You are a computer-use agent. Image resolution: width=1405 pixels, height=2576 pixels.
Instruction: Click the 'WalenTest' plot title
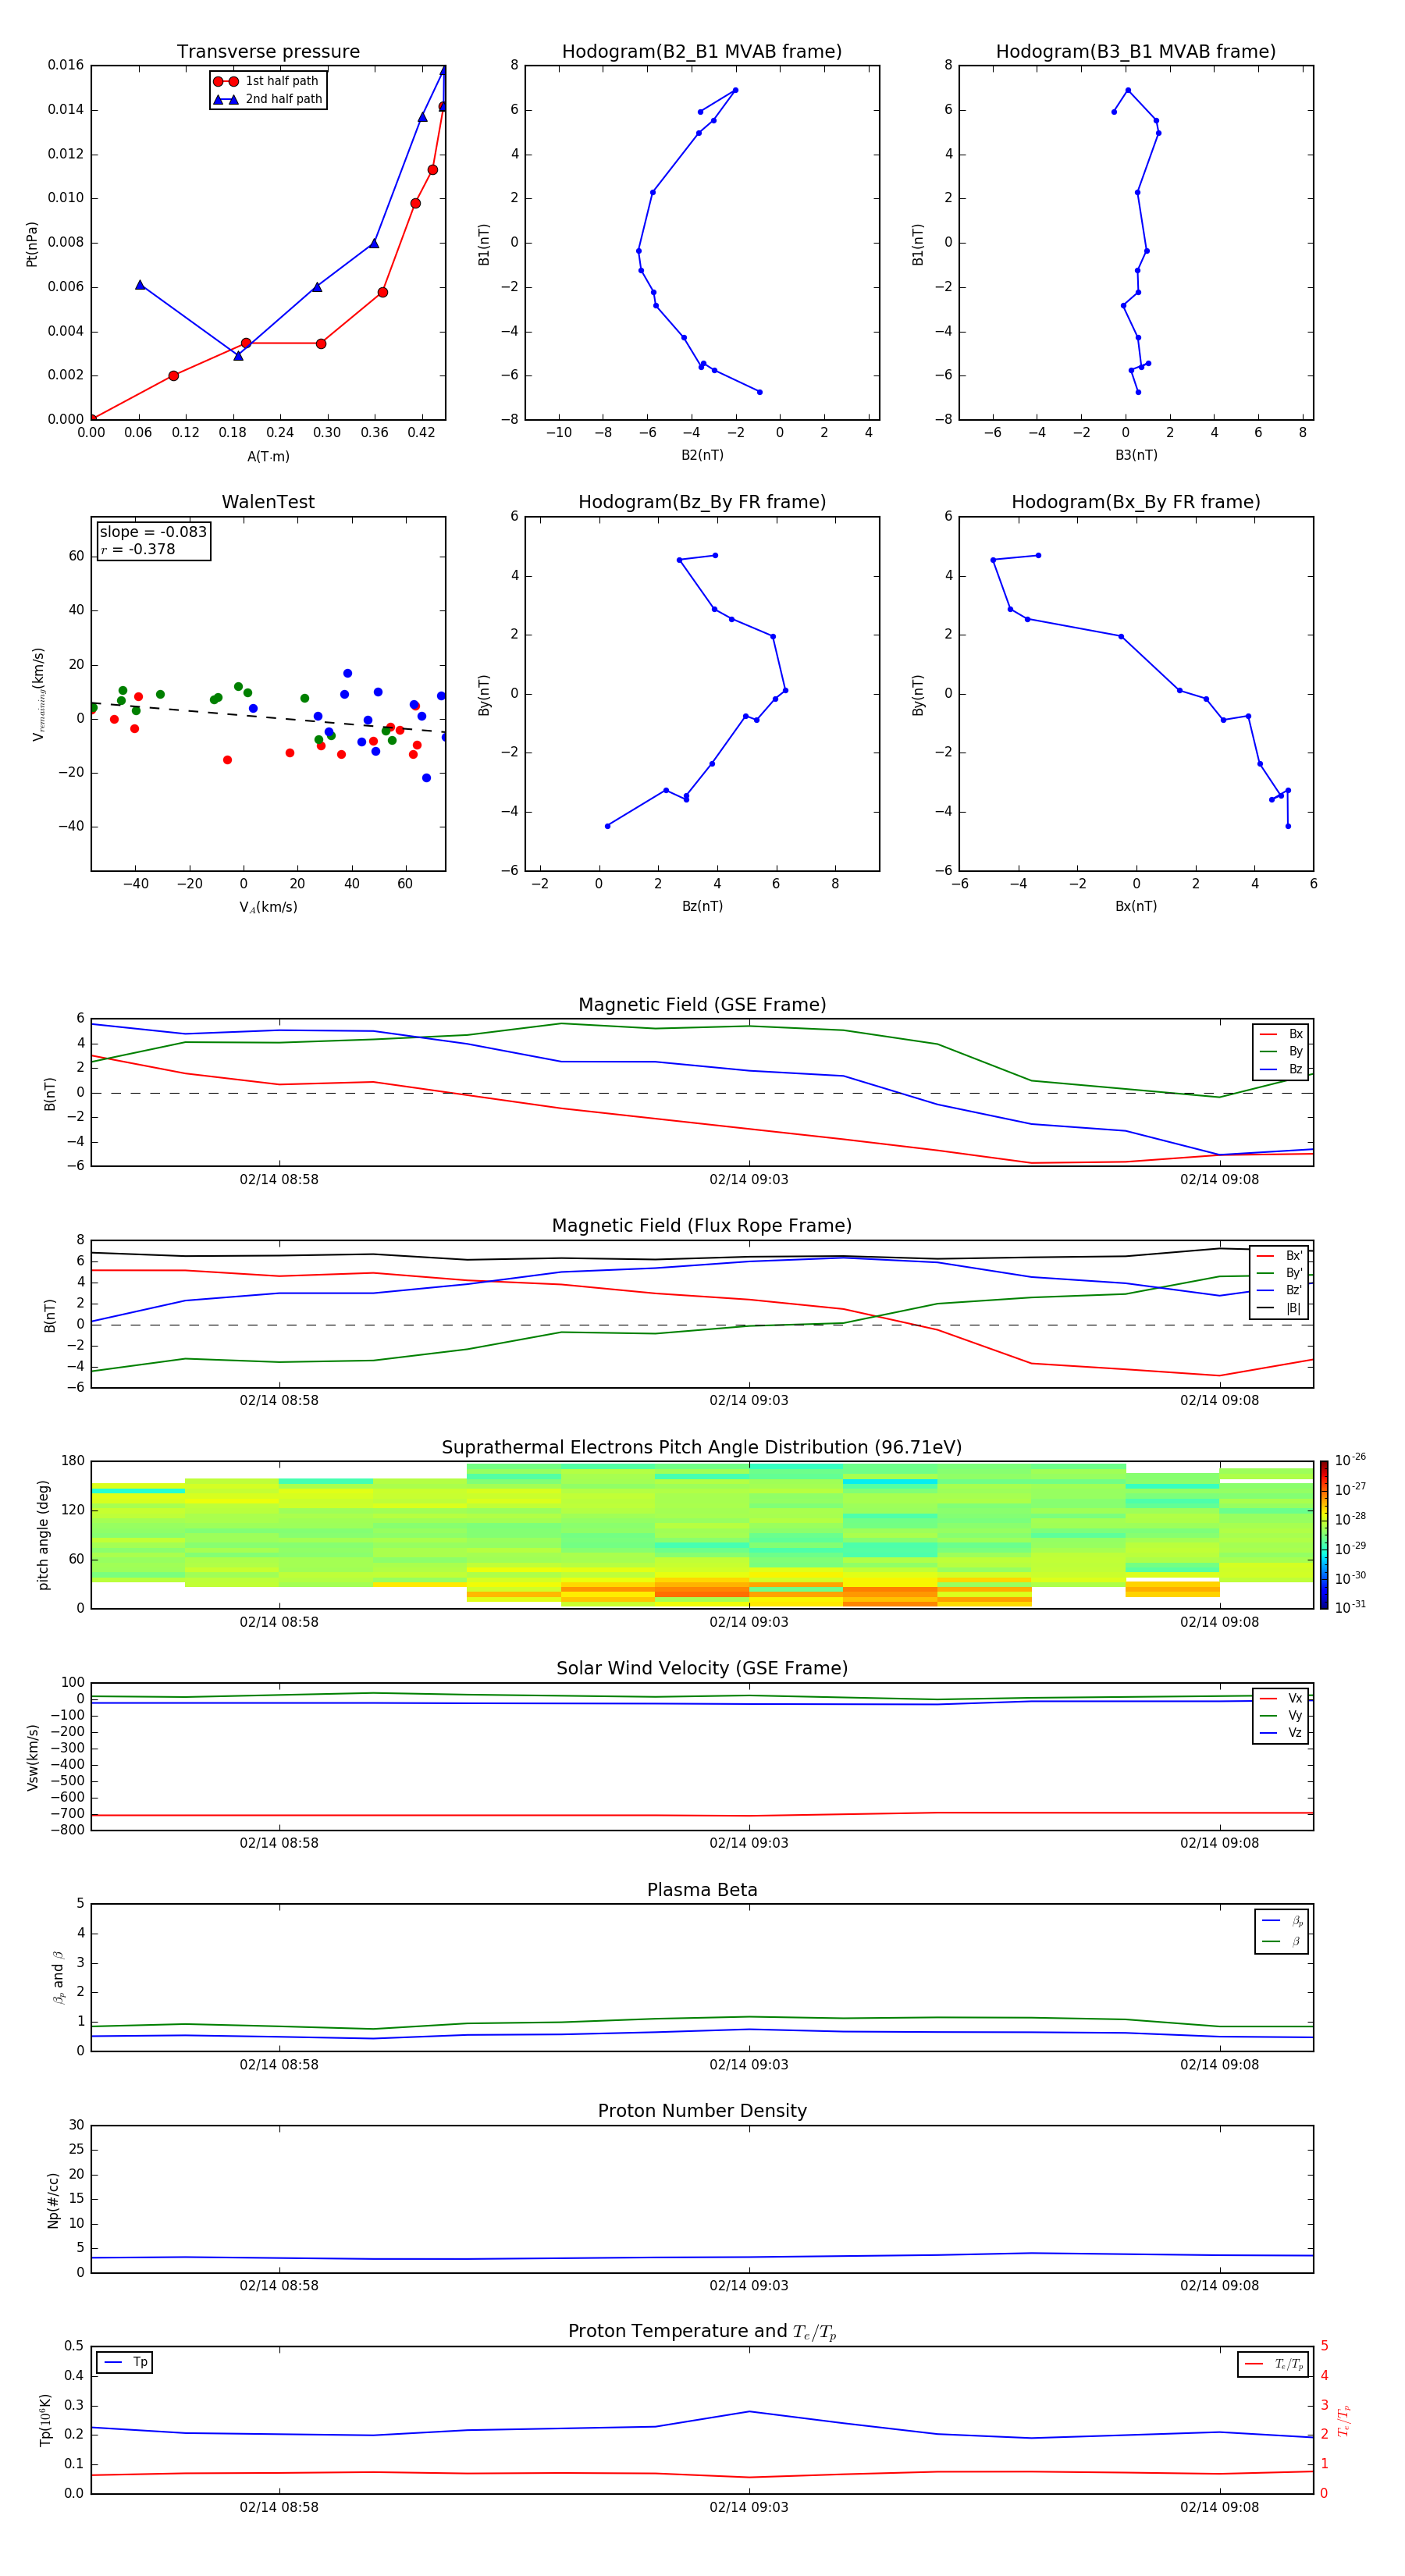(x=268, y=502)
